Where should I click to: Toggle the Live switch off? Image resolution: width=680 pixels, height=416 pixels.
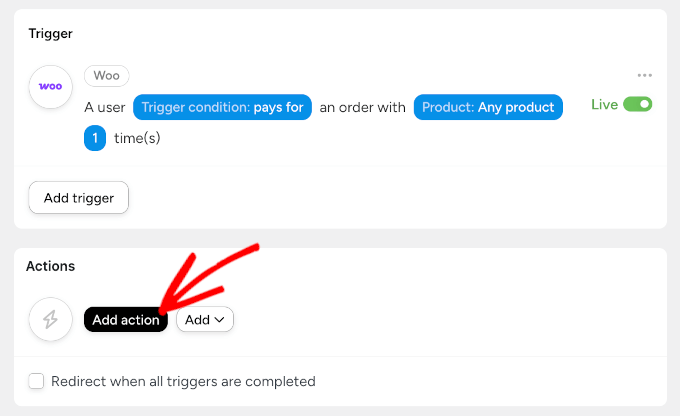coord(637,104)
